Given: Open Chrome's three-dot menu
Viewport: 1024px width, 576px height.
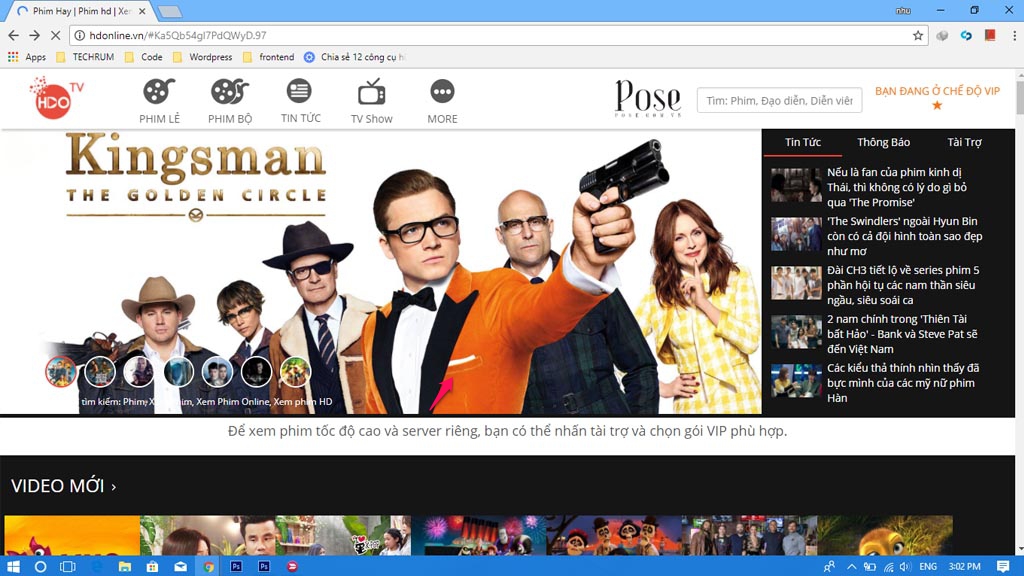Looking at the screenshot, I should click(x=1014, y=35).
